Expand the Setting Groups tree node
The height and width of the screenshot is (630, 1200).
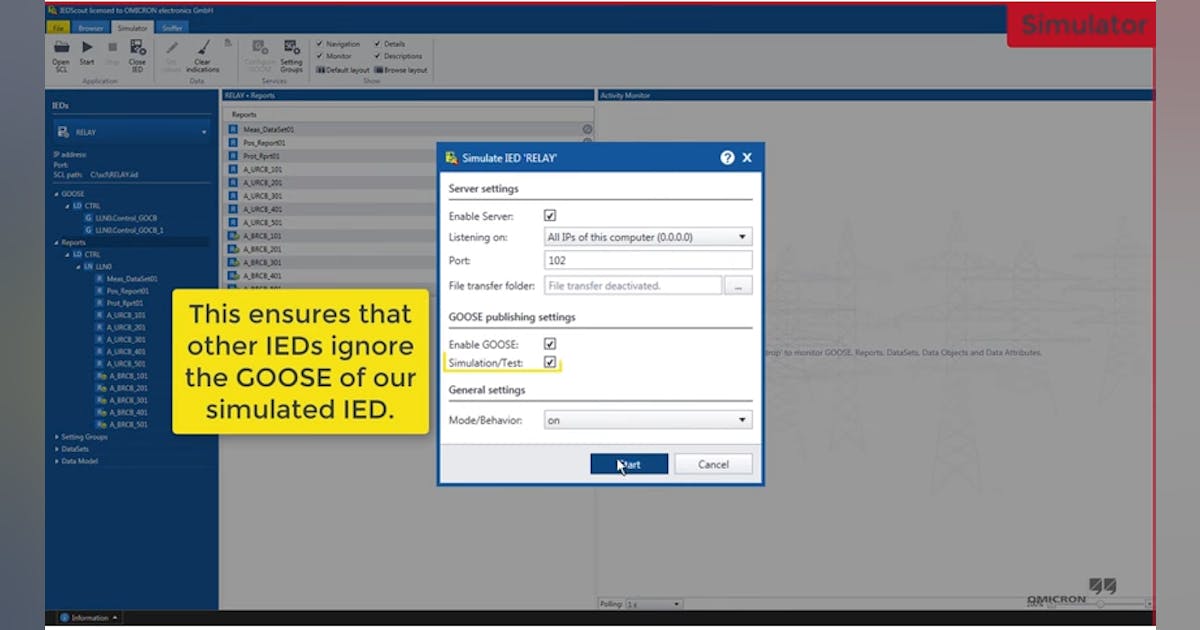[55, 437]
